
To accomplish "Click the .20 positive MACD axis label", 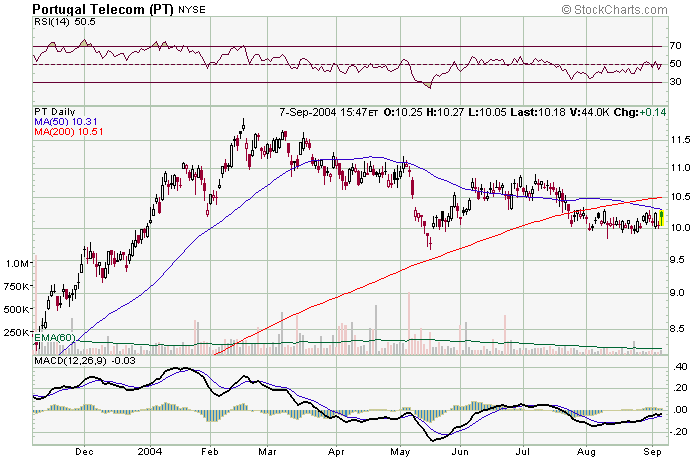I will (x=680, y=387).
